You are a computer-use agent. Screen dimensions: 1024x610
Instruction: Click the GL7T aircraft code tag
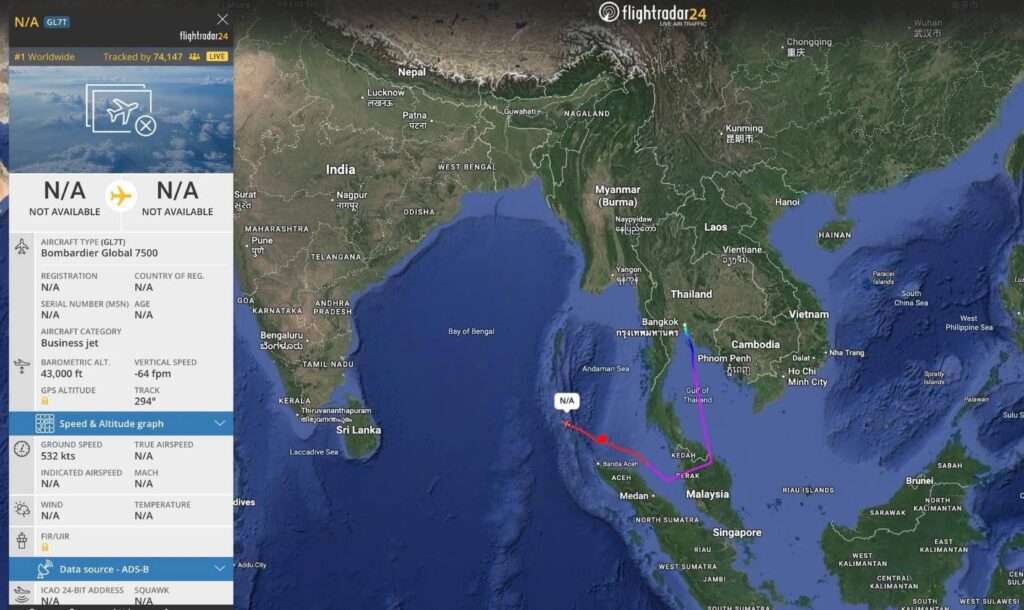pyautogui.click(x=57, y=22)
